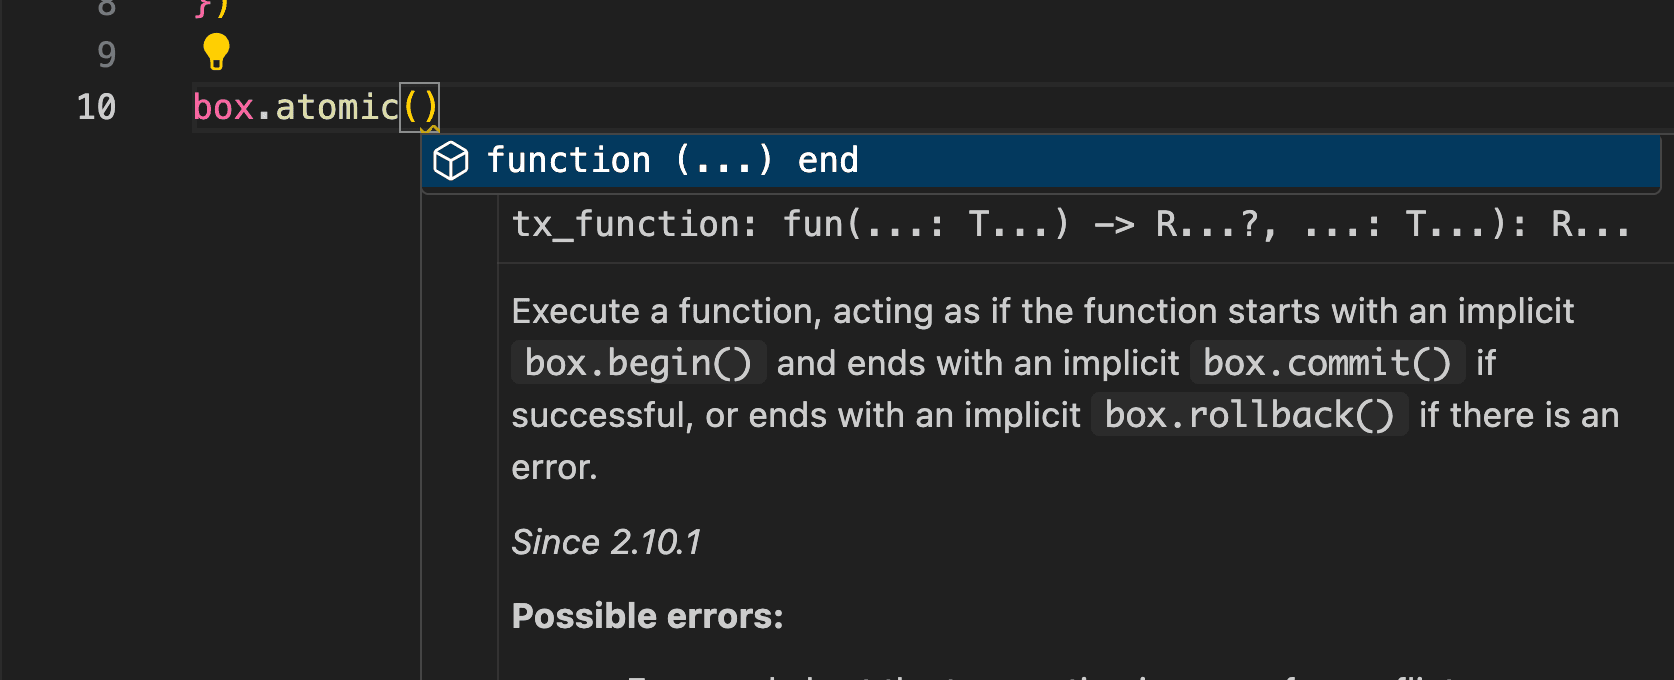Image resolution: width=1674 pixels, height=680 pixels.
Task: Click the 'box' identifier on line 10
Action: 223,107
